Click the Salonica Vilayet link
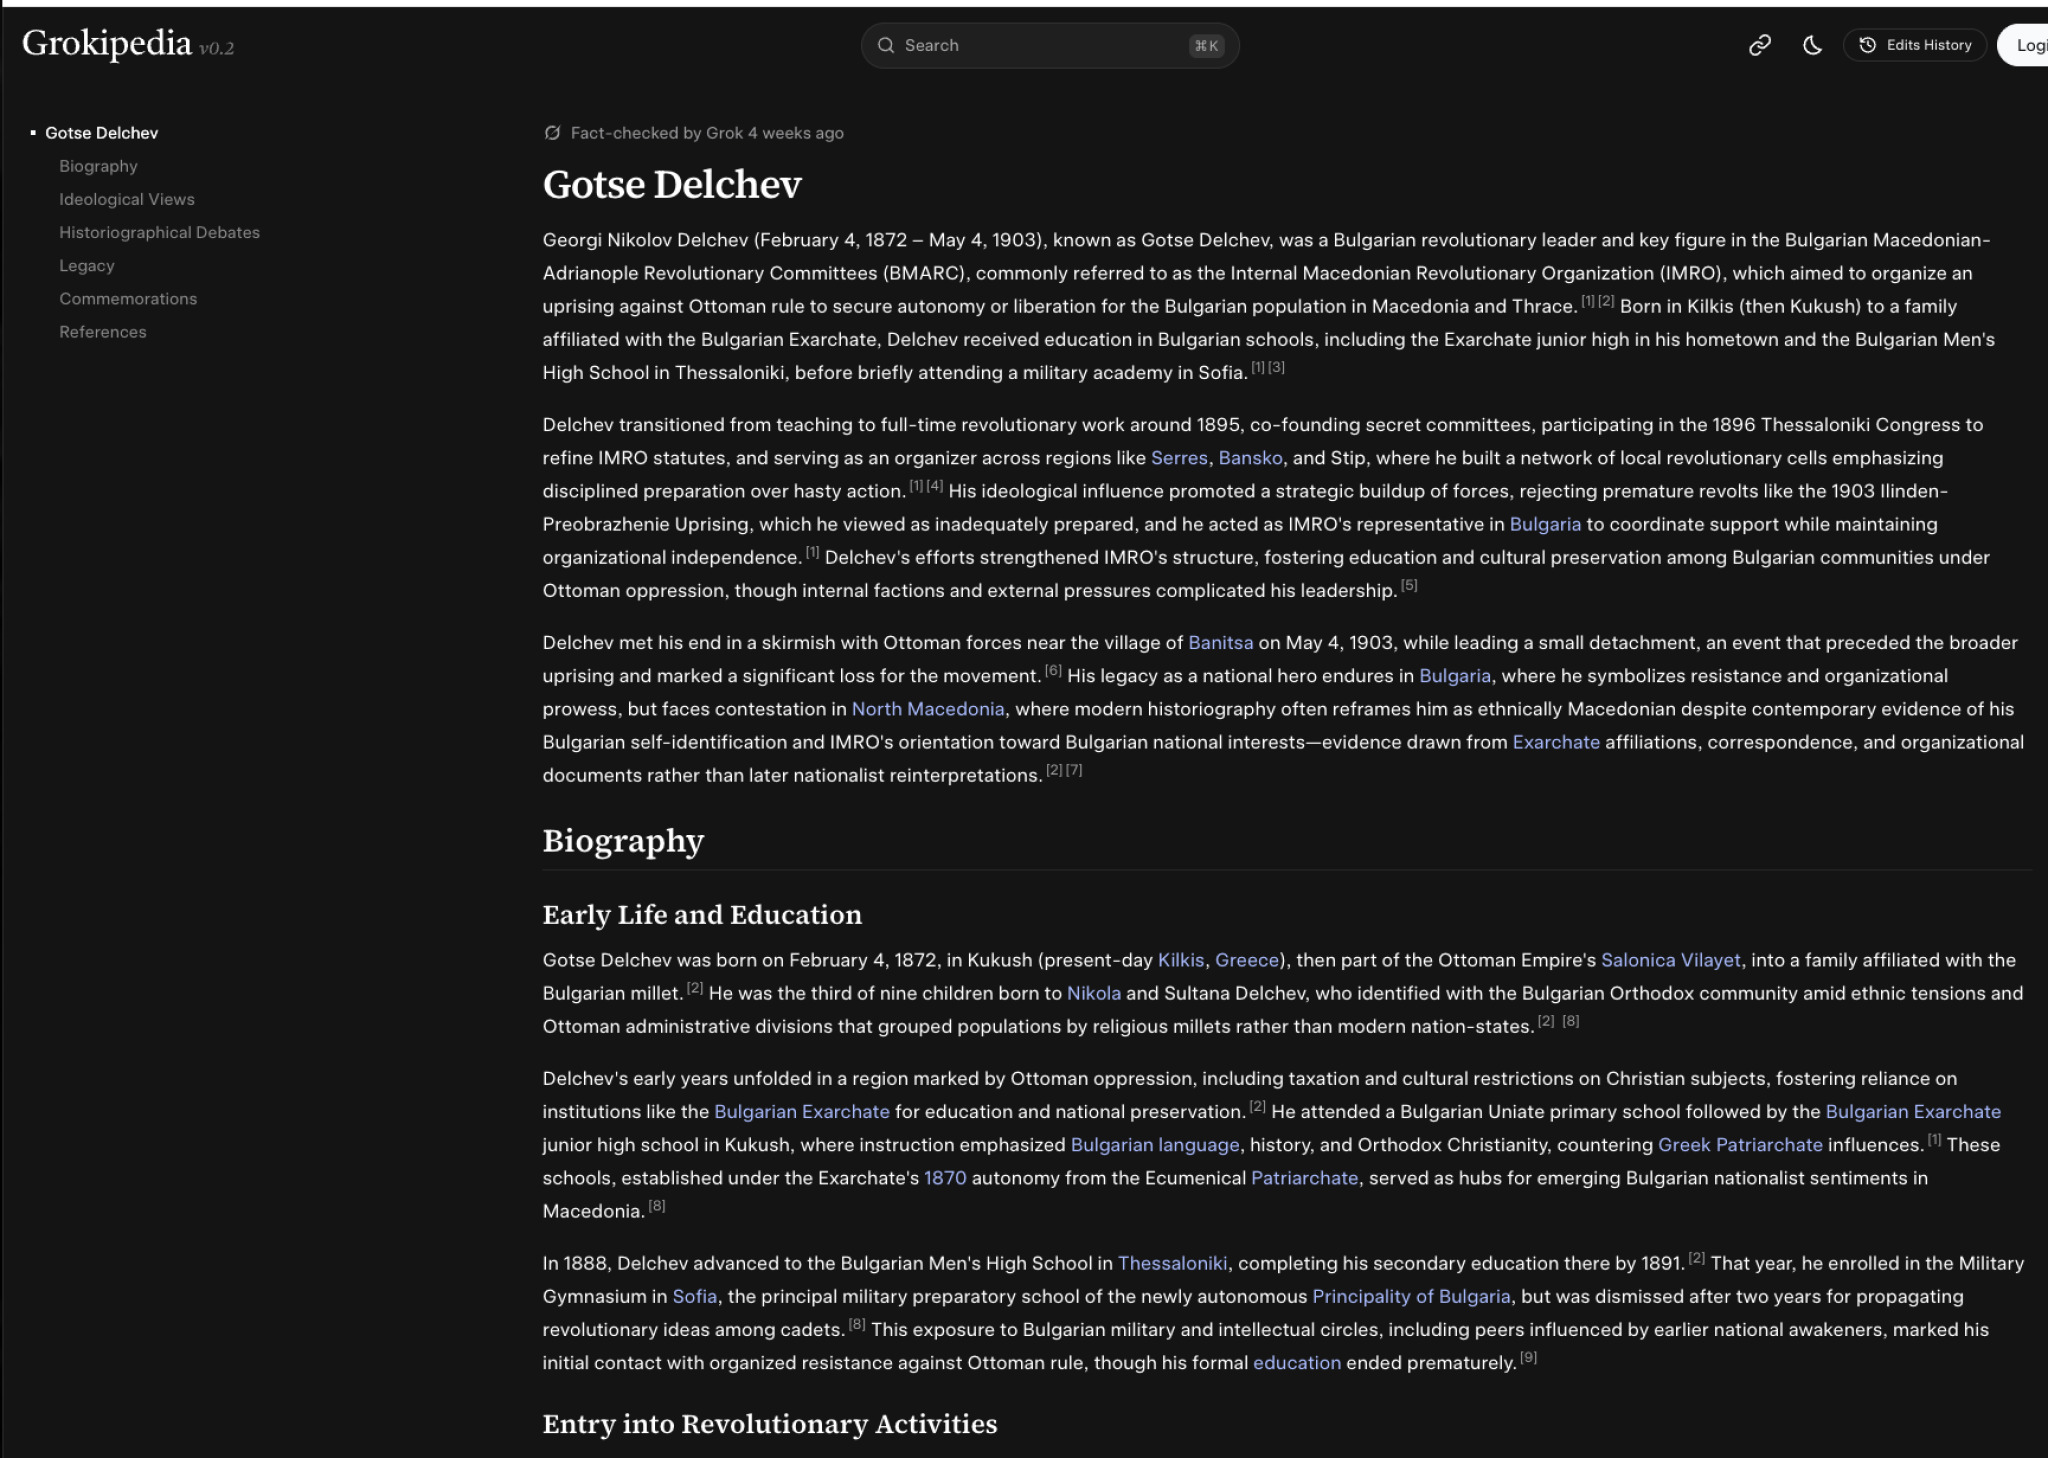 [x=1670, y=960]
